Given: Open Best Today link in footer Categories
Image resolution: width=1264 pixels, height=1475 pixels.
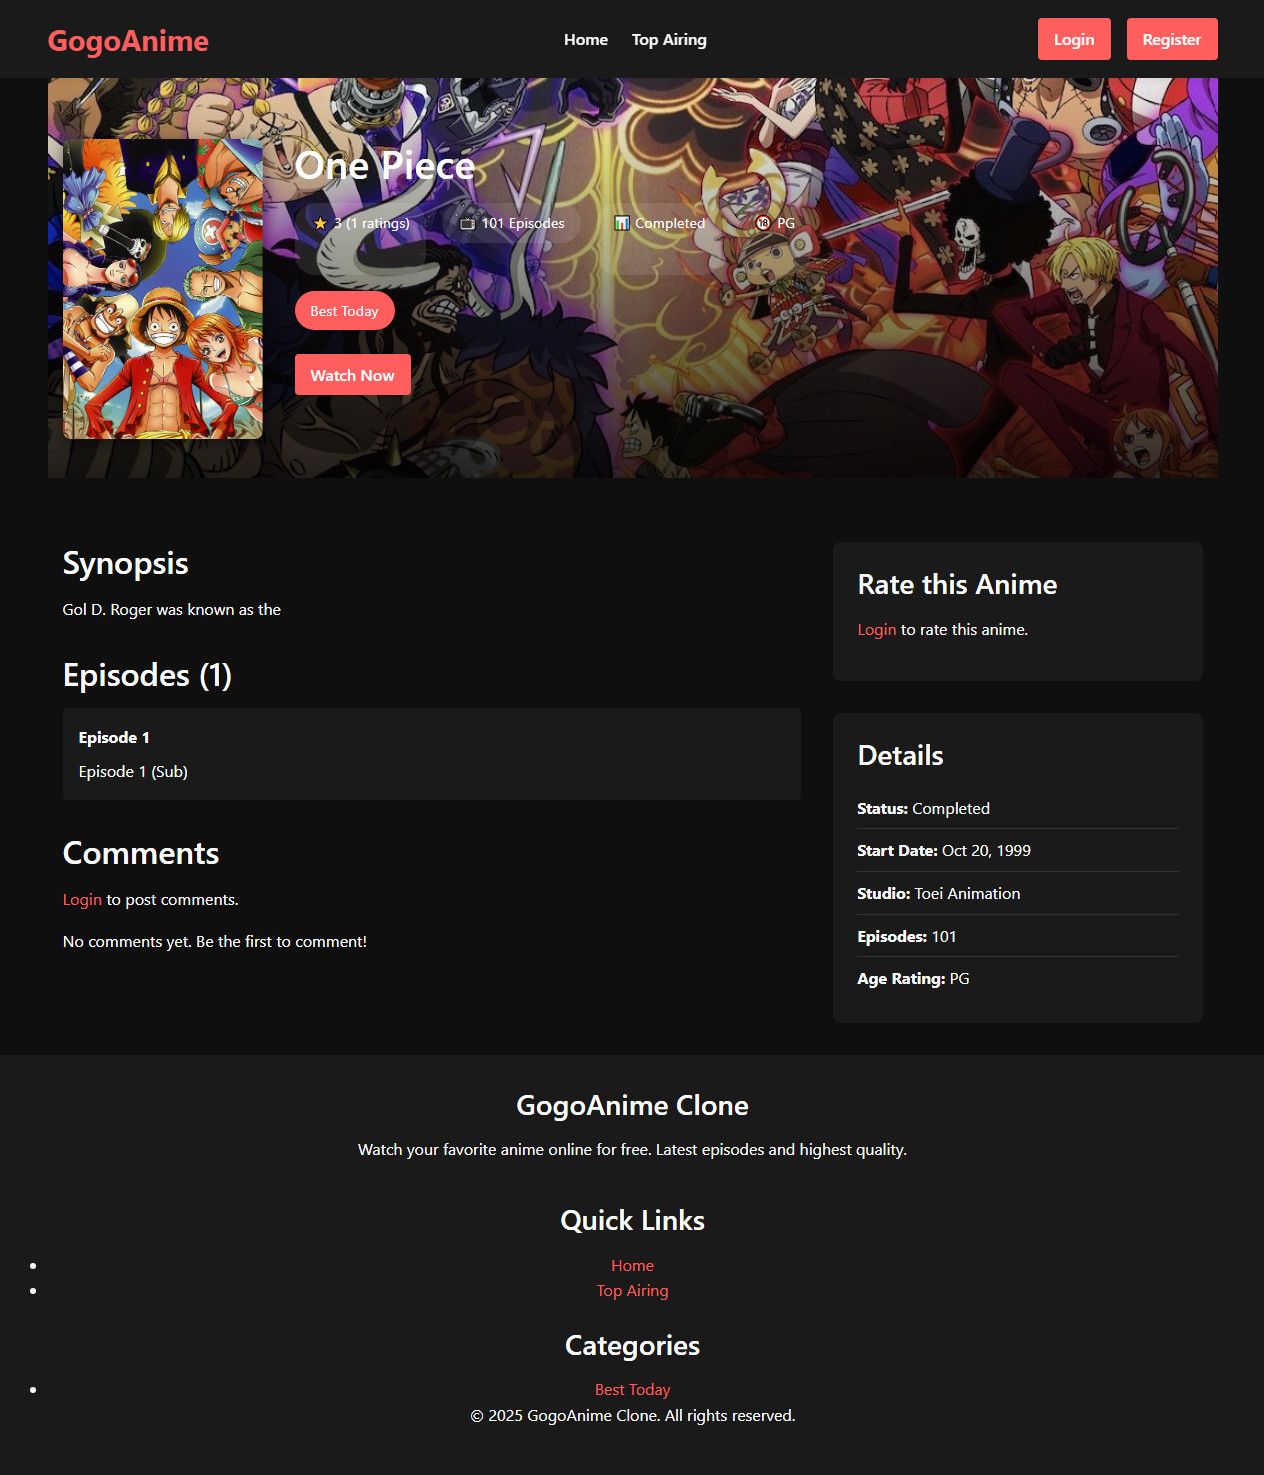Looking at the screenshot, I should click(x=632, y=1390).
